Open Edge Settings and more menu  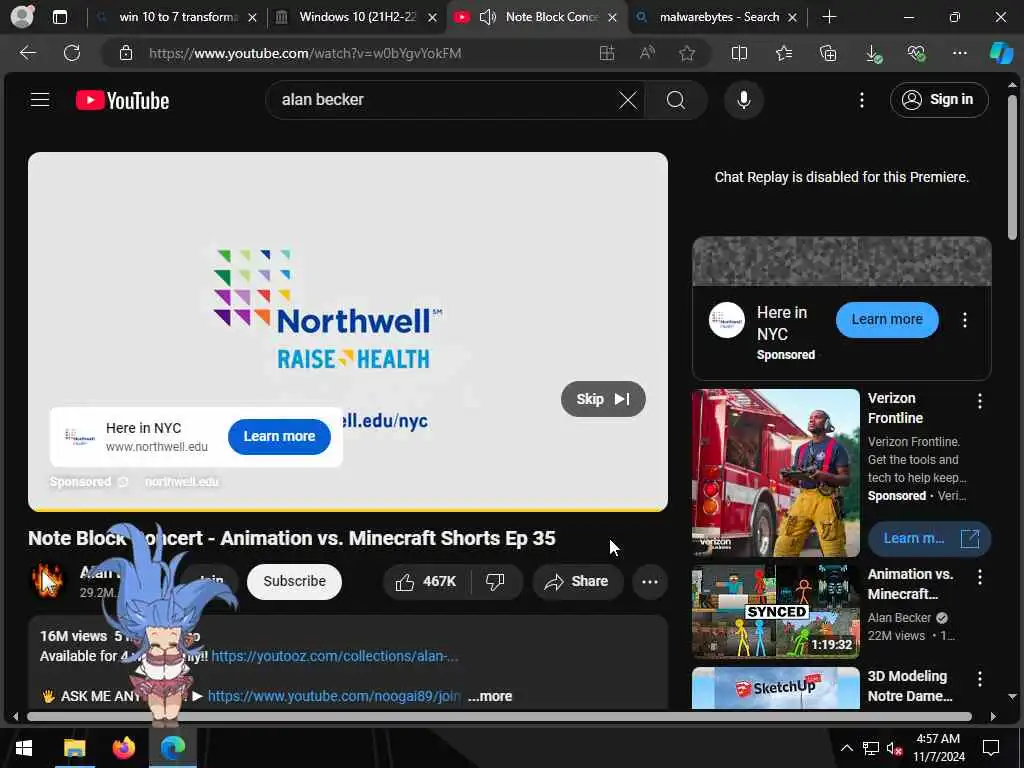pyautogui.click(x=959, y=53)
